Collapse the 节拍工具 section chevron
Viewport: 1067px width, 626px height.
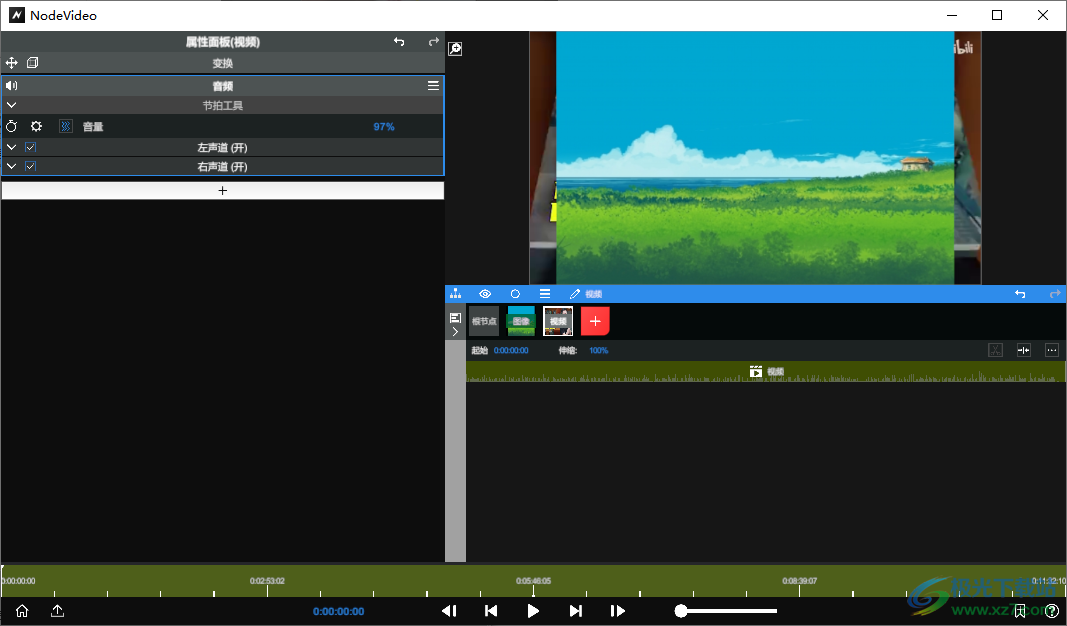pos(12,105)
